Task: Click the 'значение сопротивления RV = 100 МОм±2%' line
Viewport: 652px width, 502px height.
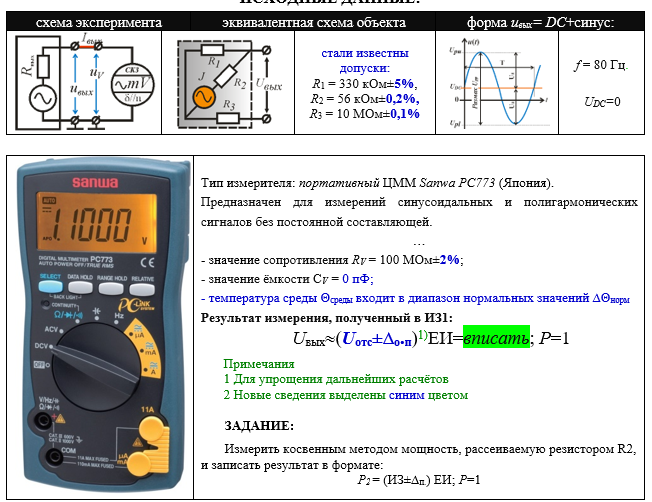Action: [x=332, y=260]
